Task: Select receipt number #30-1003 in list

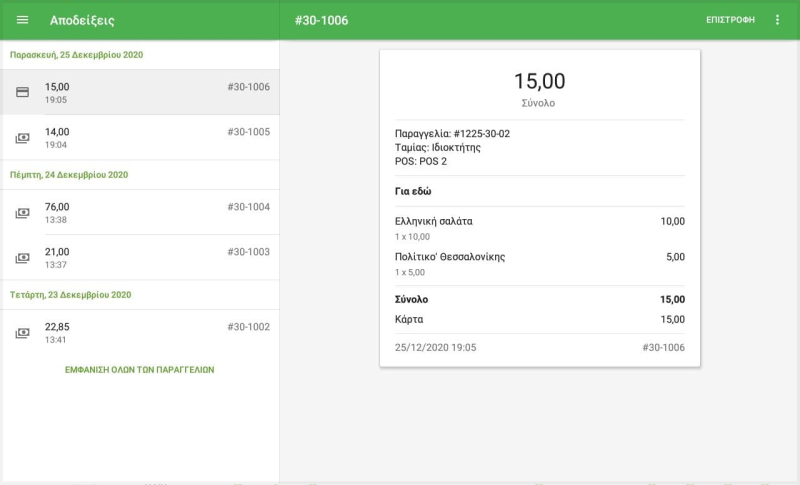Action: pos(248,252)
